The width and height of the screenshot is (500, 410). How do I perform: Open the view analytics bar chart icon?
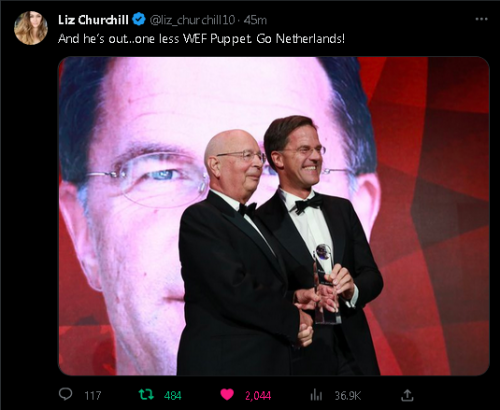pos(316,395)
